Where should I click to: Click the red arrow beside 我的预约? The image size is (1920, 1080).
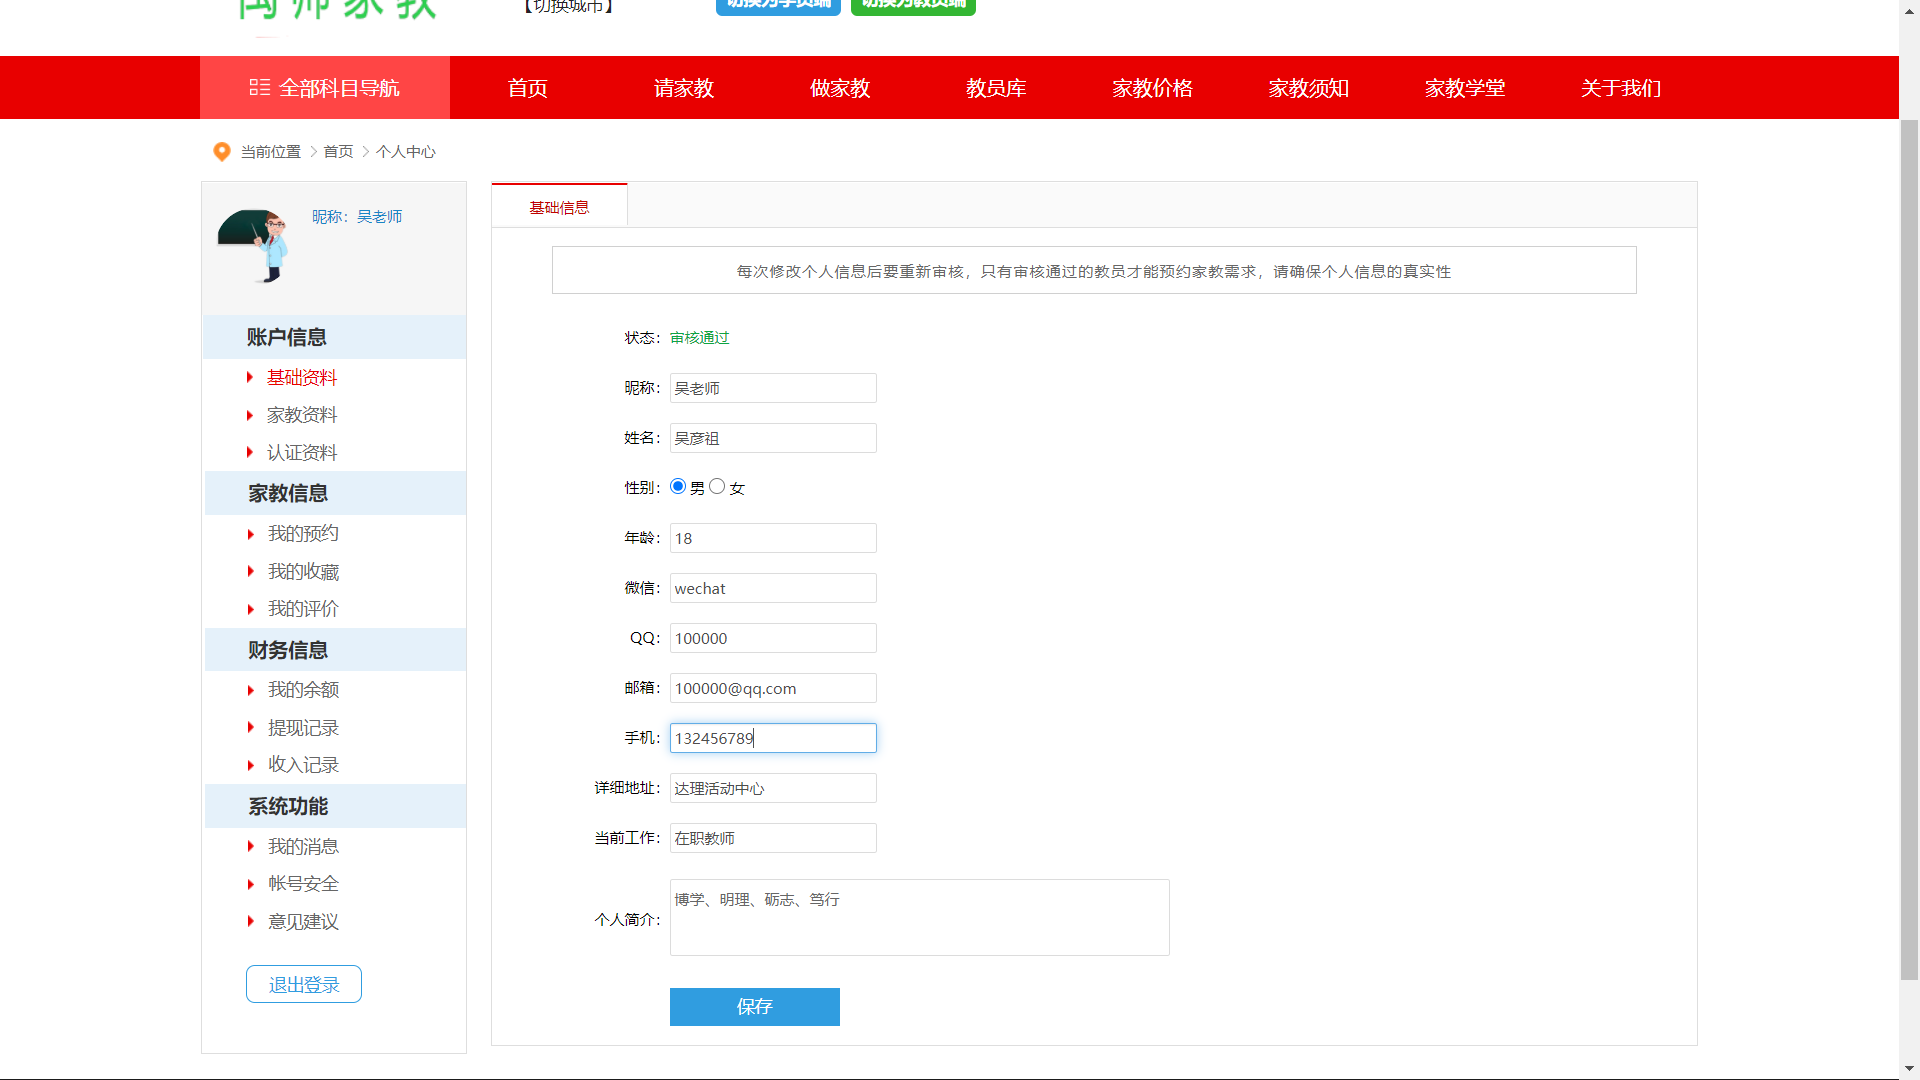251,534
